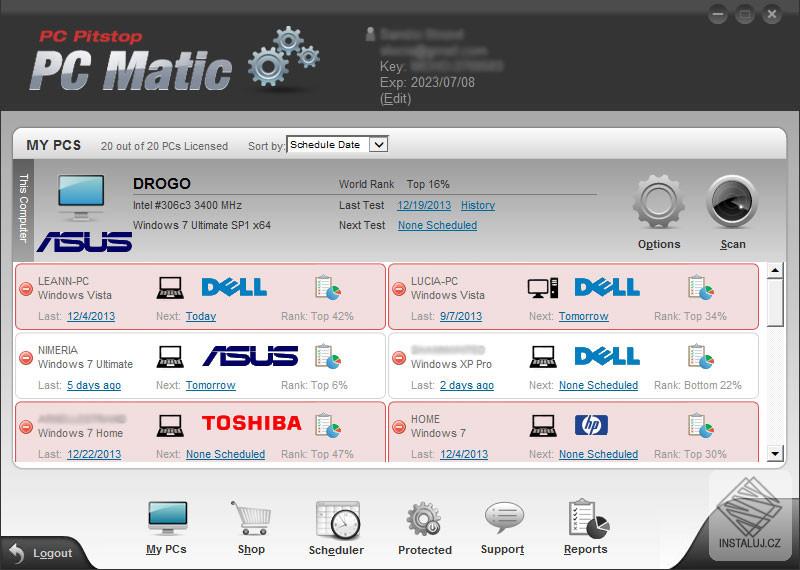Go to My PCs section
The height and width of the screenshot is (570, 800).
(x=167, y=528)
